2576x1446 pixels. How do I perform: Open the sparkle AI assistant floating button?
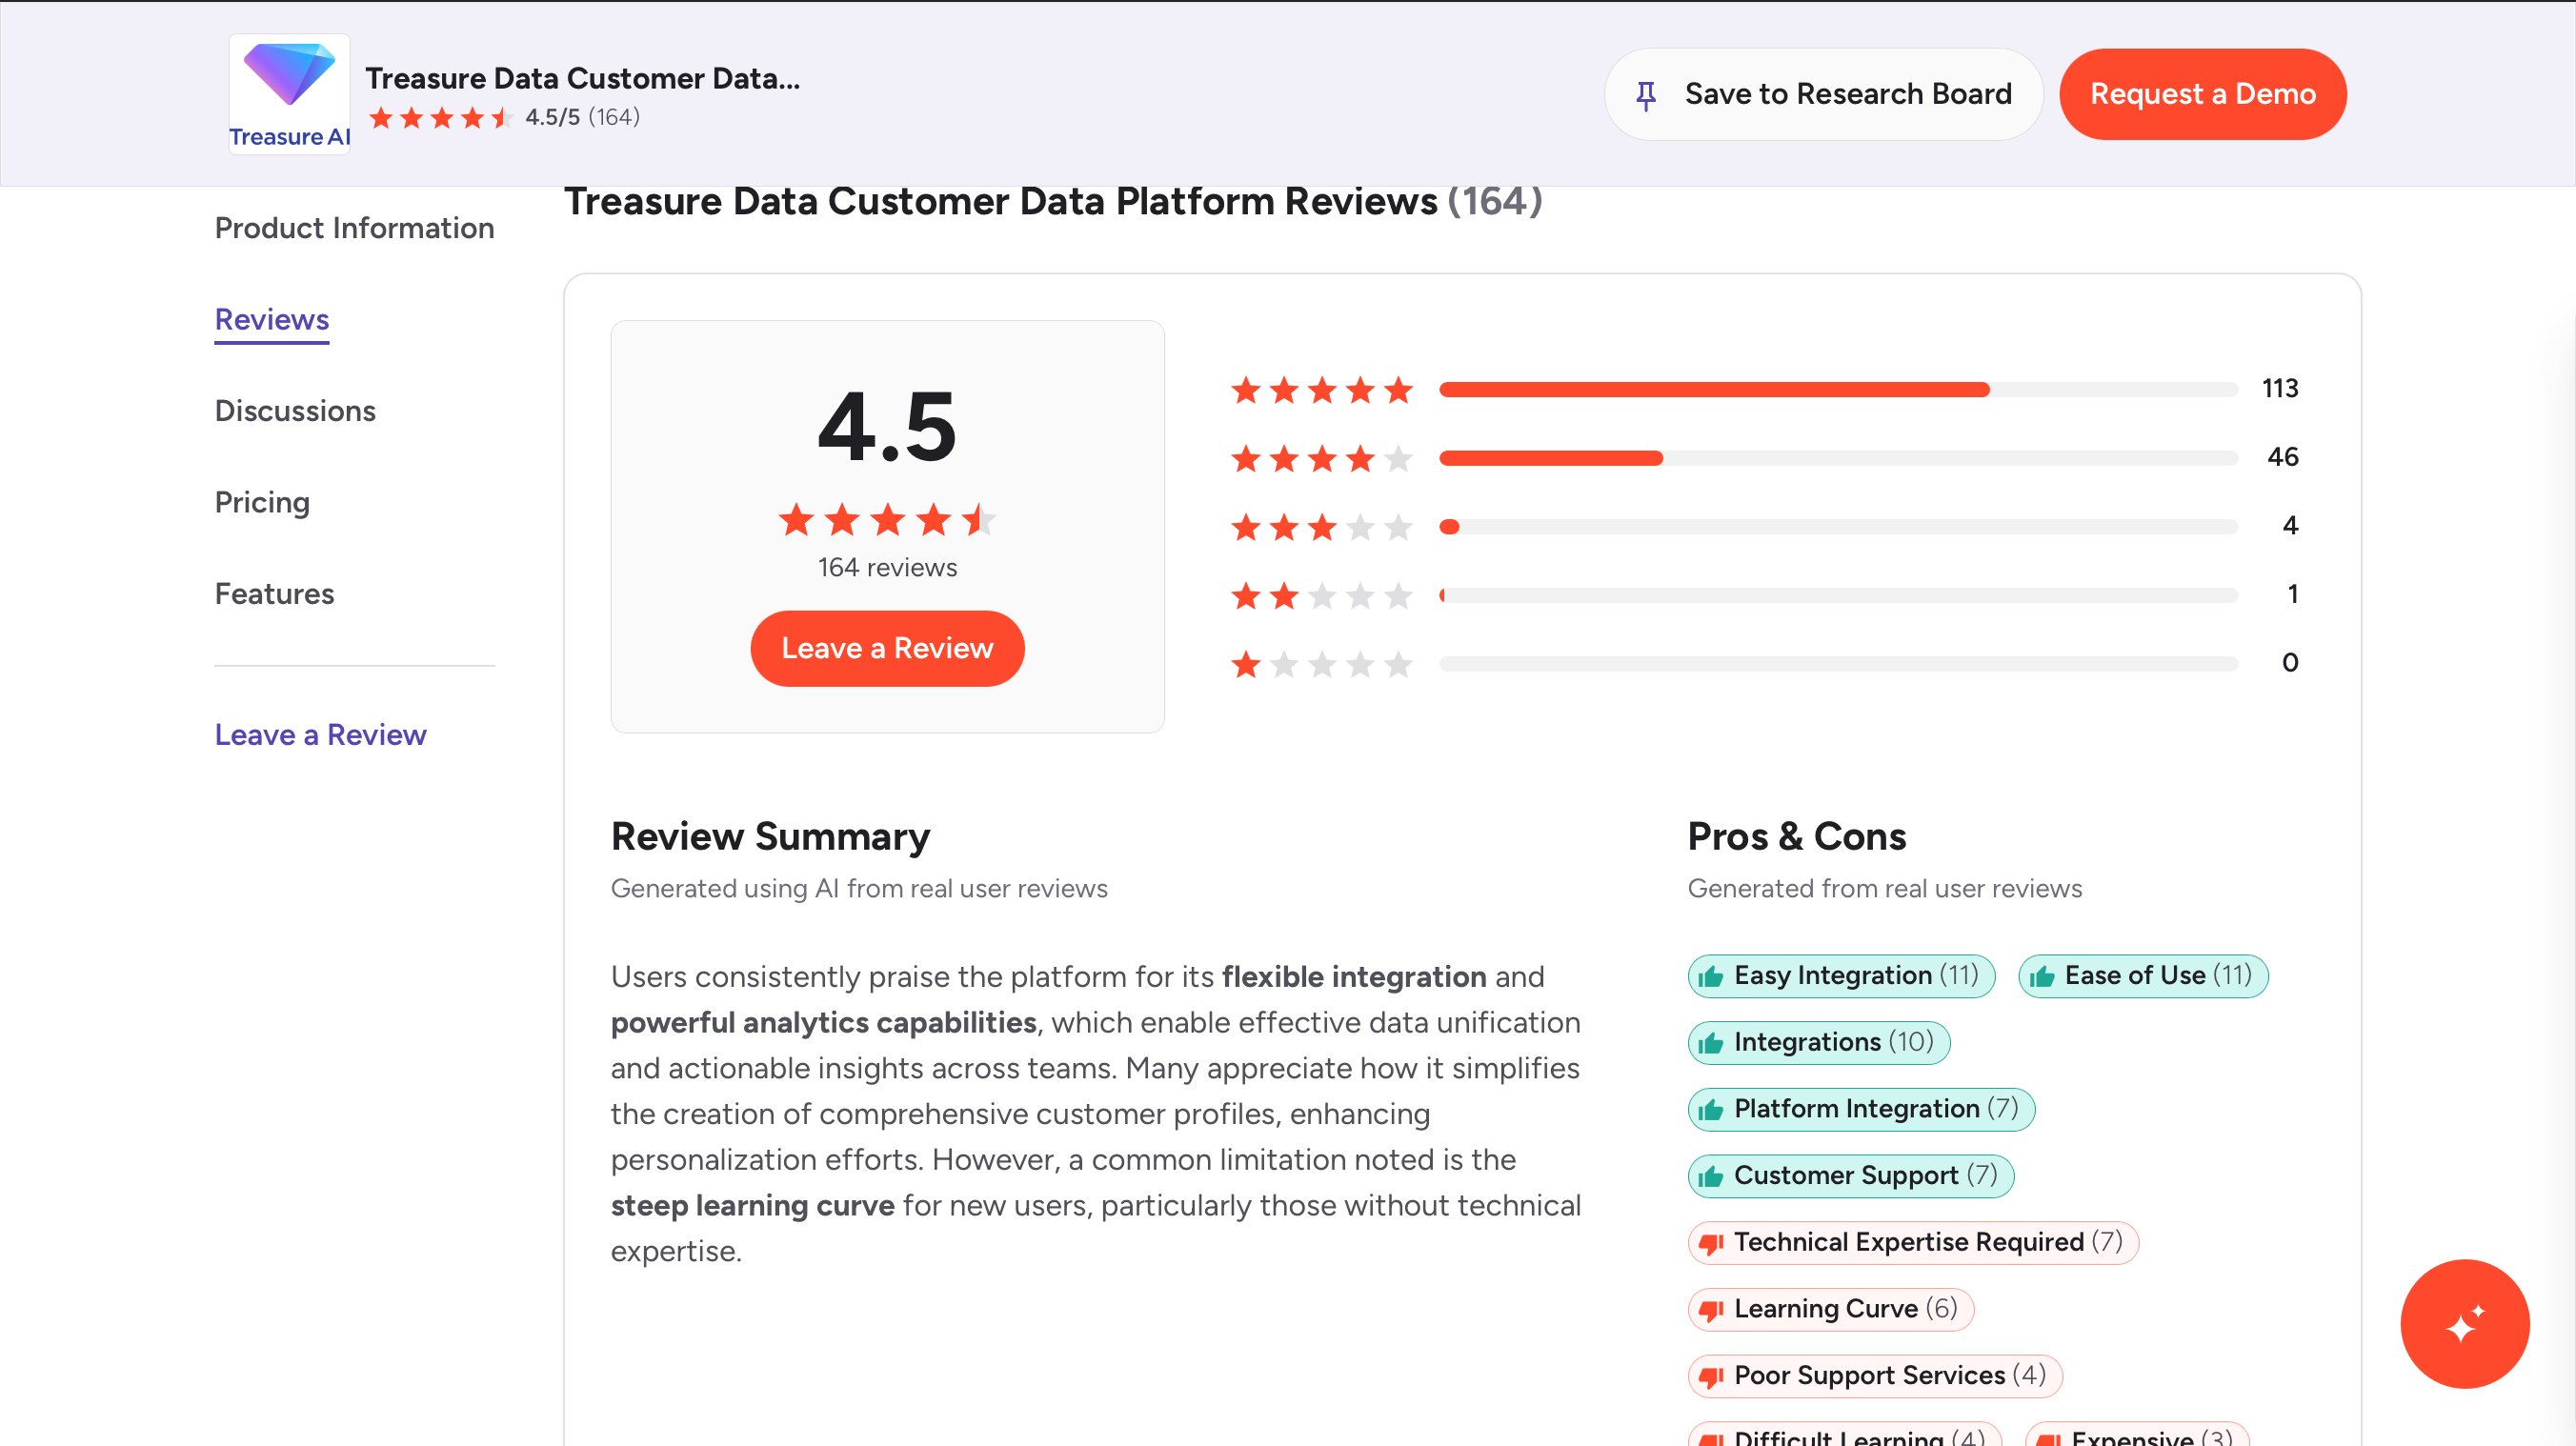click(2464, 1323)
